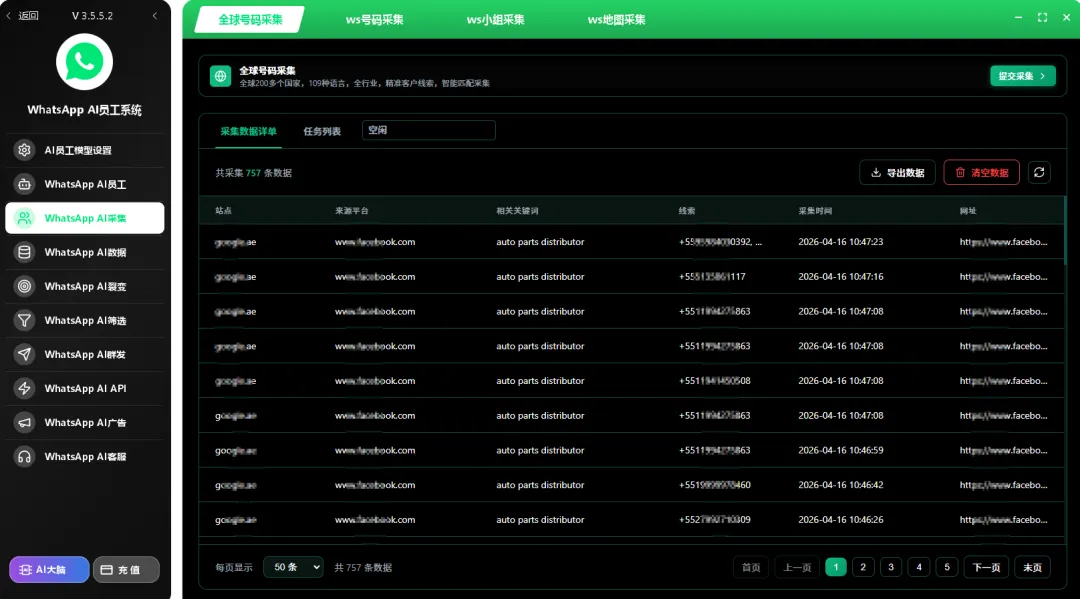The height and width of the screenshot is (599, 1080).
Task: Click the 线索 column header
Action: [x=687, y=211]
